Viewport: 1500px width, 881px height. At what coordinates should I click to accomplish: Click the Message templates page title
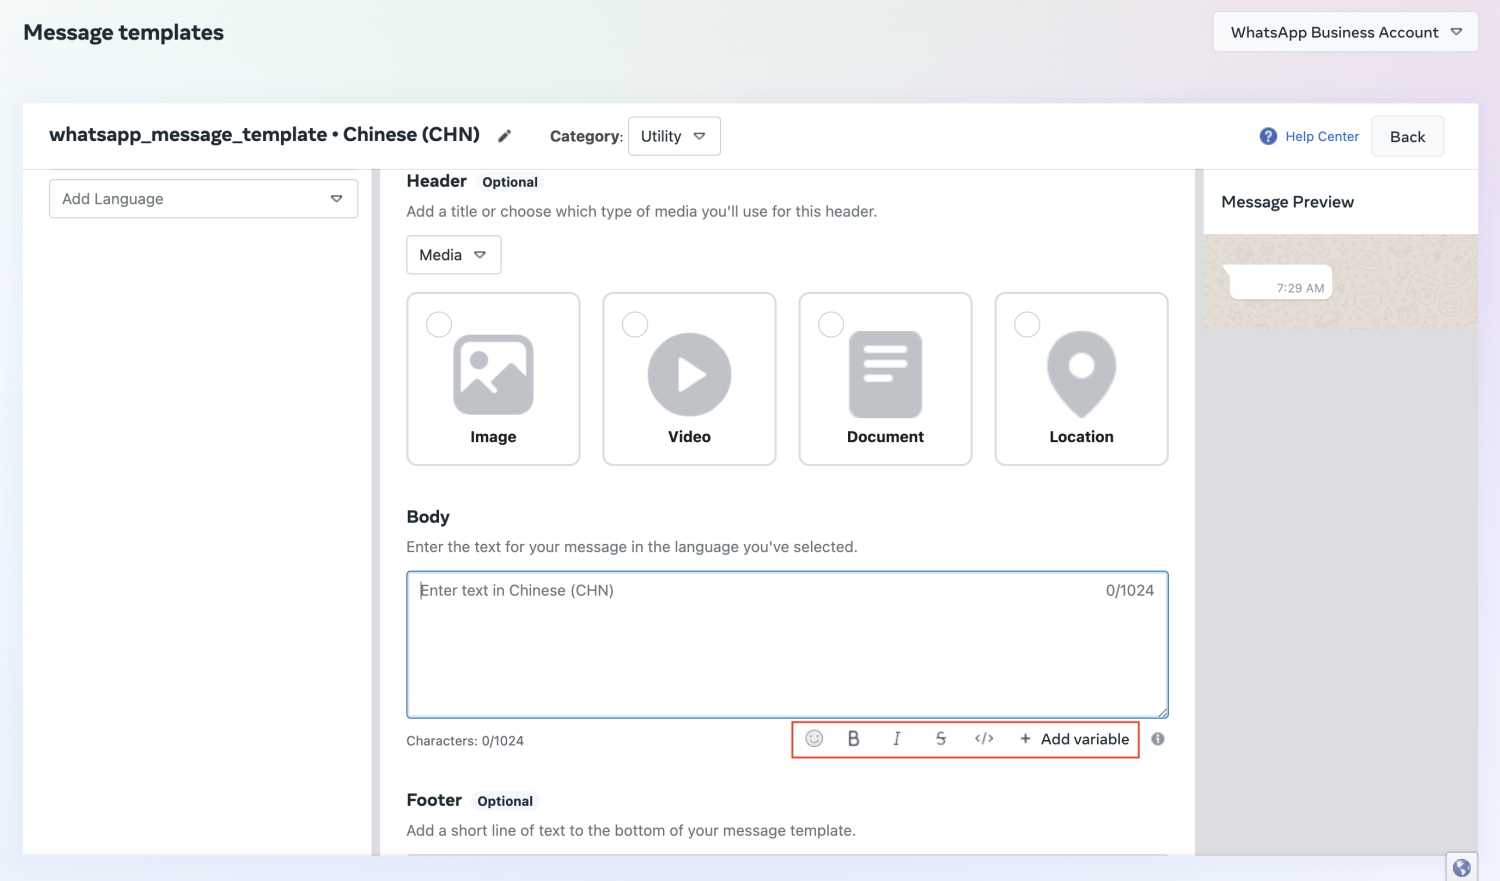coord(123,32)
